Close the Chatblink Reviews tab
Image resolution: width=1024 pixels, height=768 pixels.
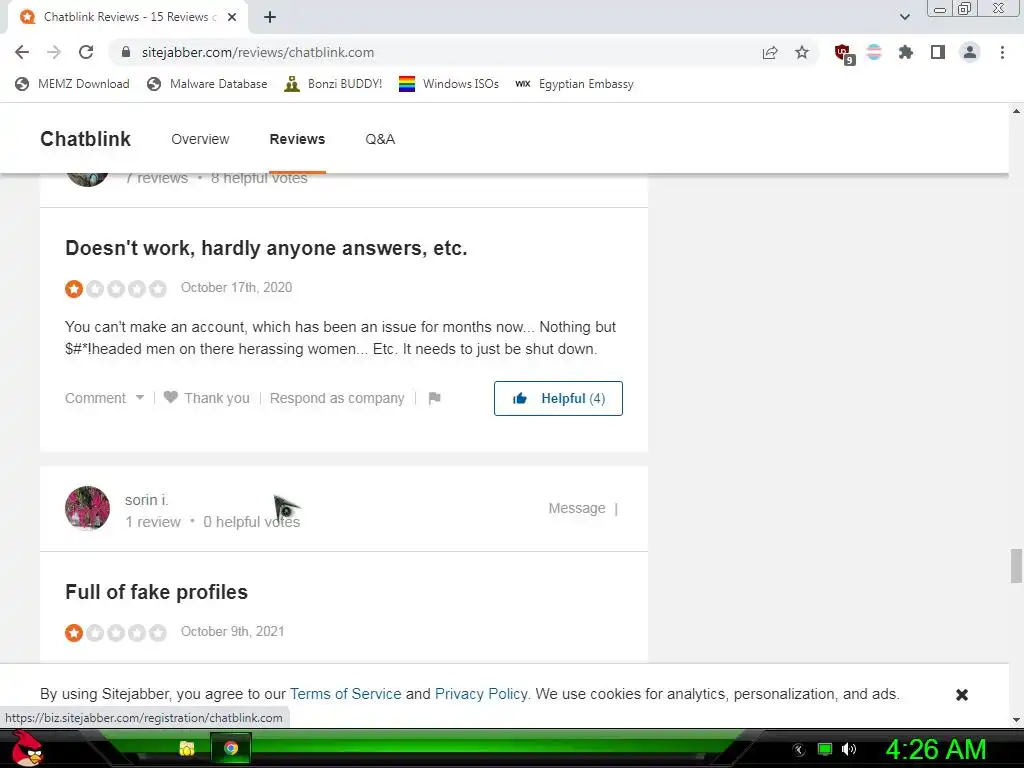232,18
